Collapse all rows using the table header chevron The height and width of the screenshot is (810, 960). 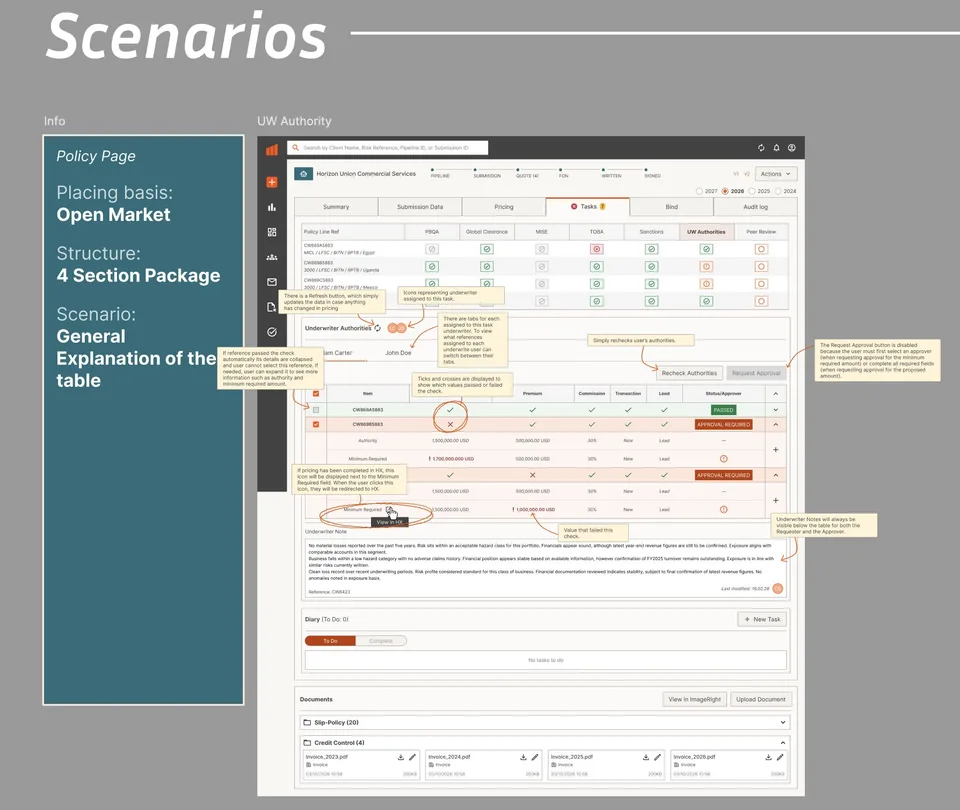pyautogui.click(x=776, y=394)
